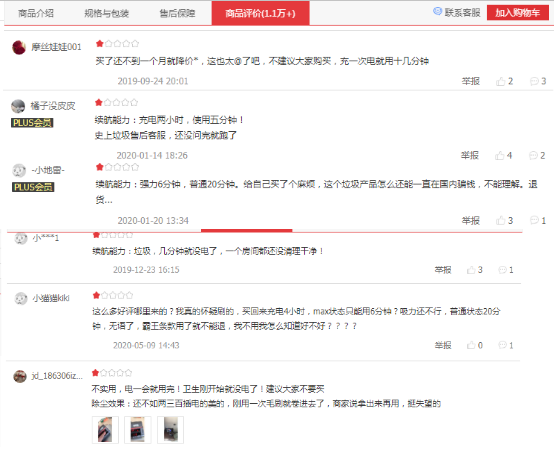Viewport: 554px width, 453px height.
Task: Select the 商品评价(1.1万+) tab
Action: [x=260, y=13]
